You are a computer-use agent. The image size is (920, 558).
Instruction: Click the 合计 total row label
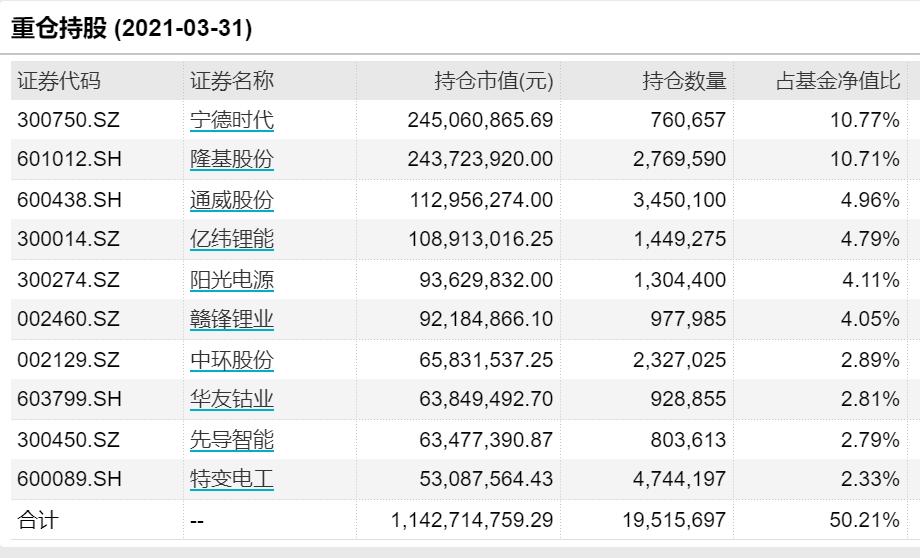tap(39, 521)
